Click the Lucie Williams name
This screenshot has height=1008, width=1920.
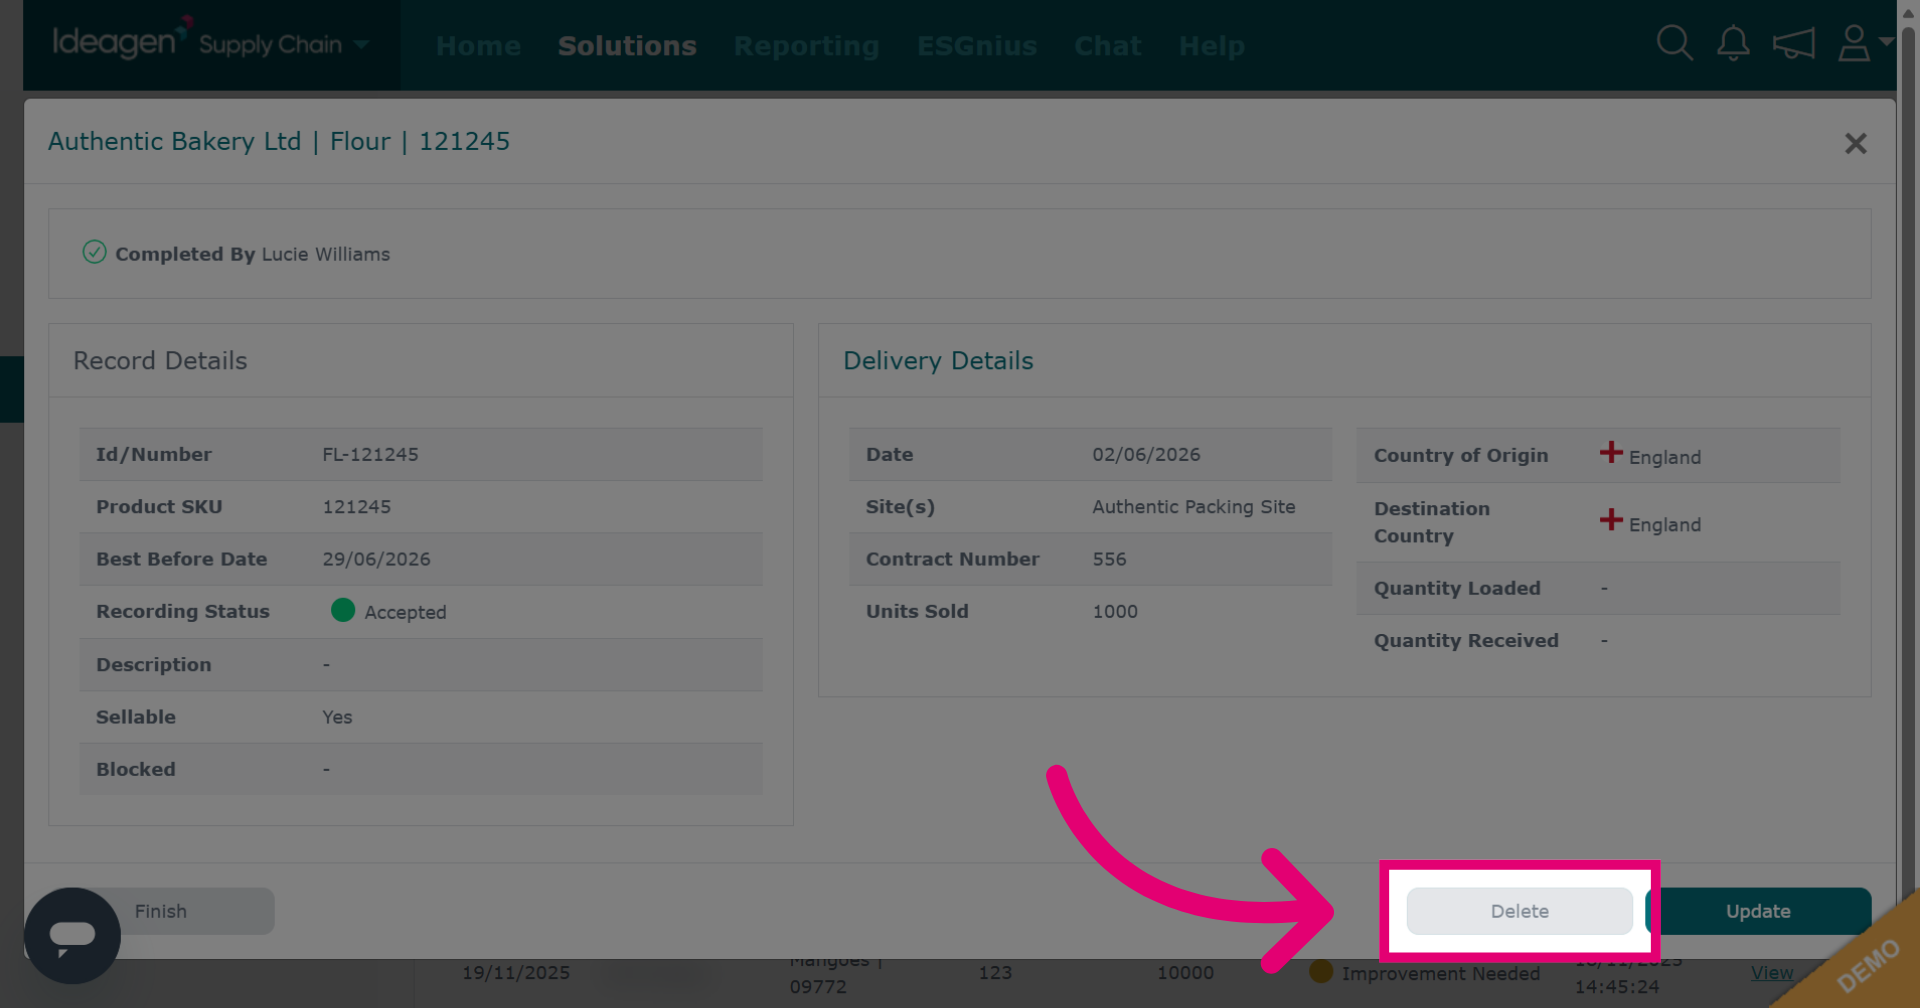point(326,254)
